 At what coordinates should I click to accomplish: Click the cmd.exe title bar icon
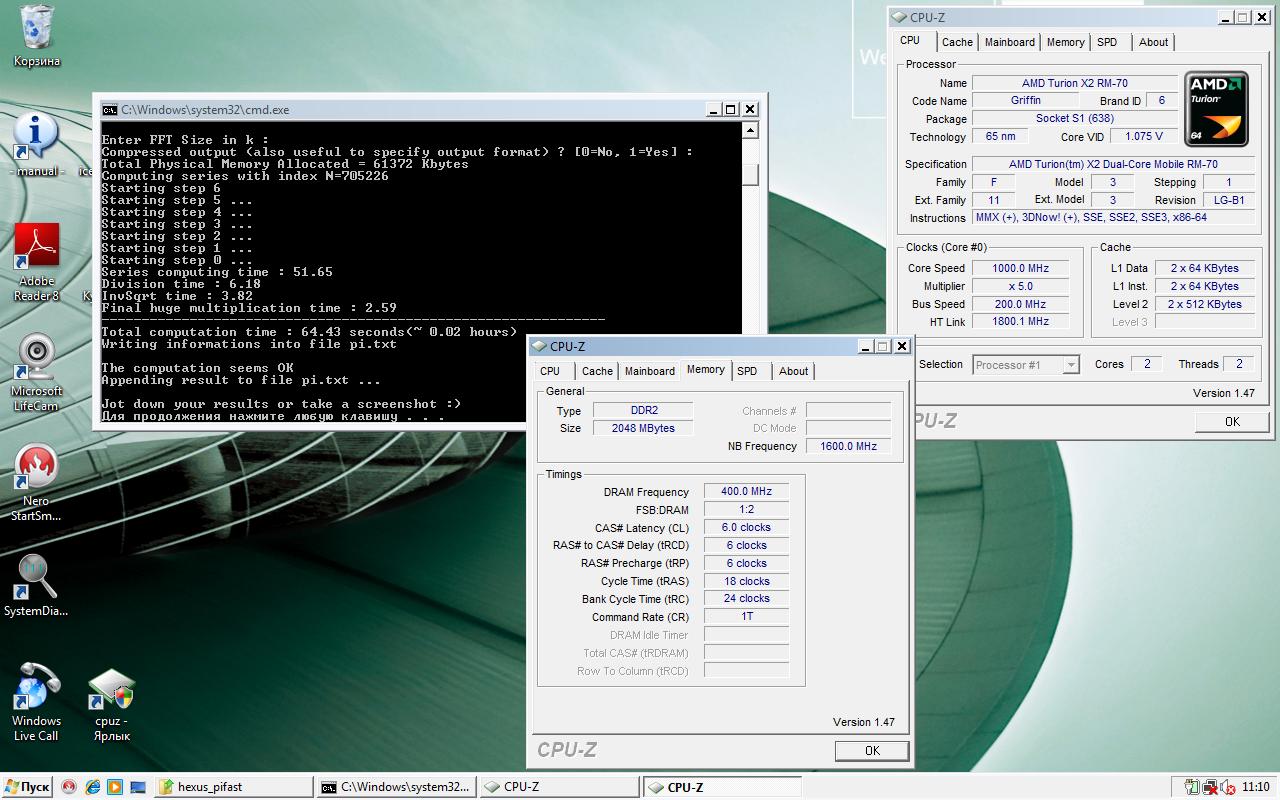pos(110,110)
